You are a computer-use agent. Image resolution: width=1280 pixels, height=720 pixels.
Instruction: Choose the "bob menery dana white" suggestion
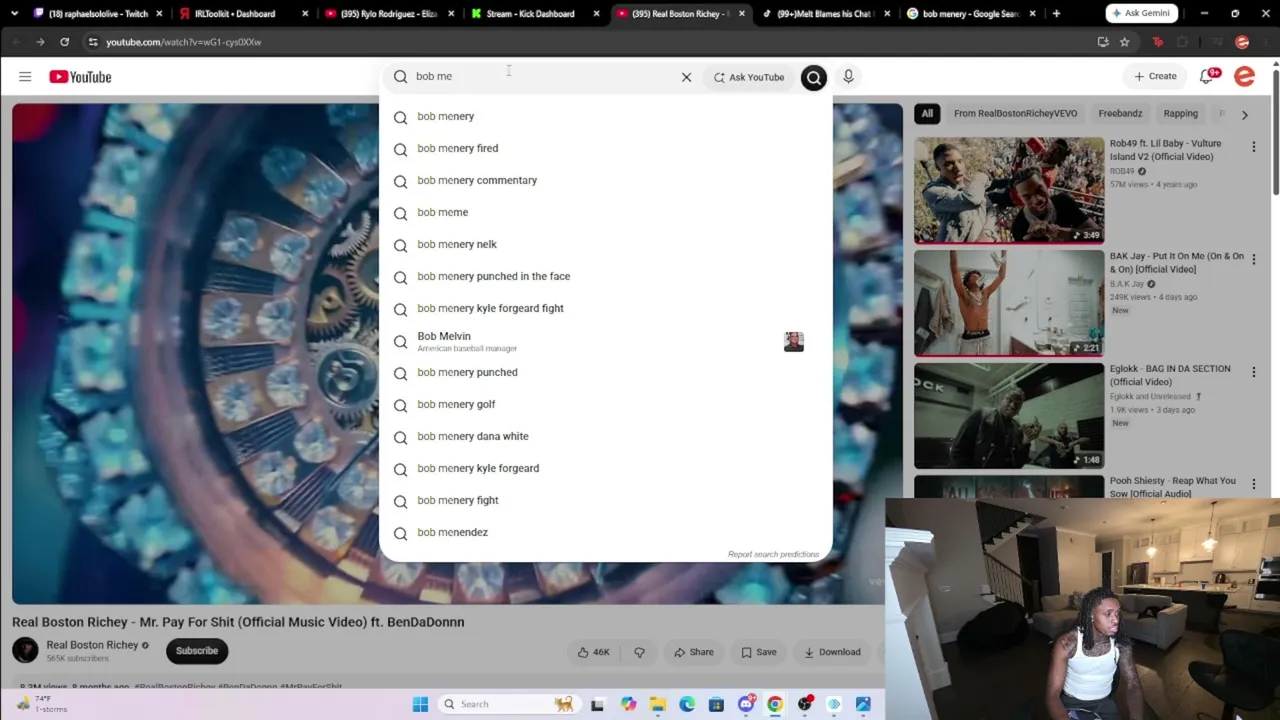point(605,436)
